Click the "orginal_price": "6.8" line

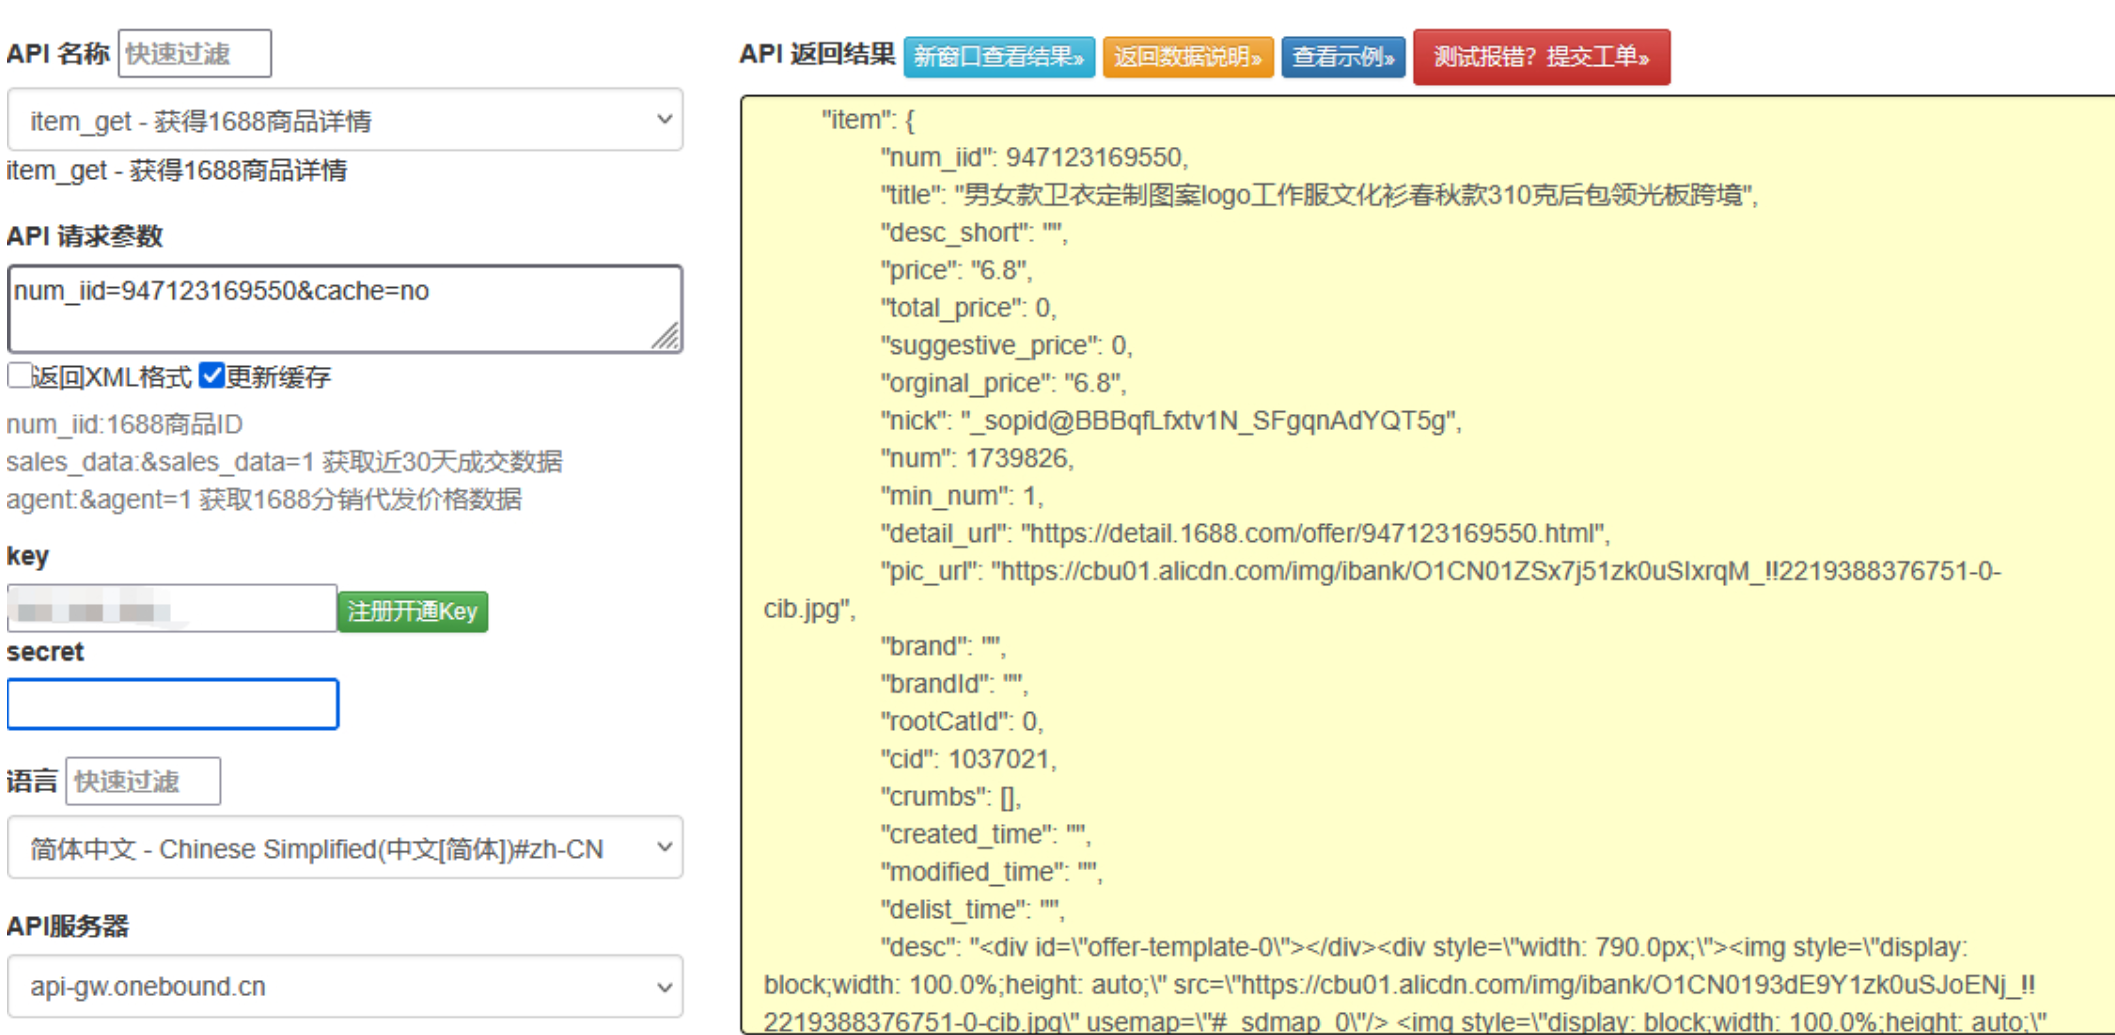tap(1003, 383)
